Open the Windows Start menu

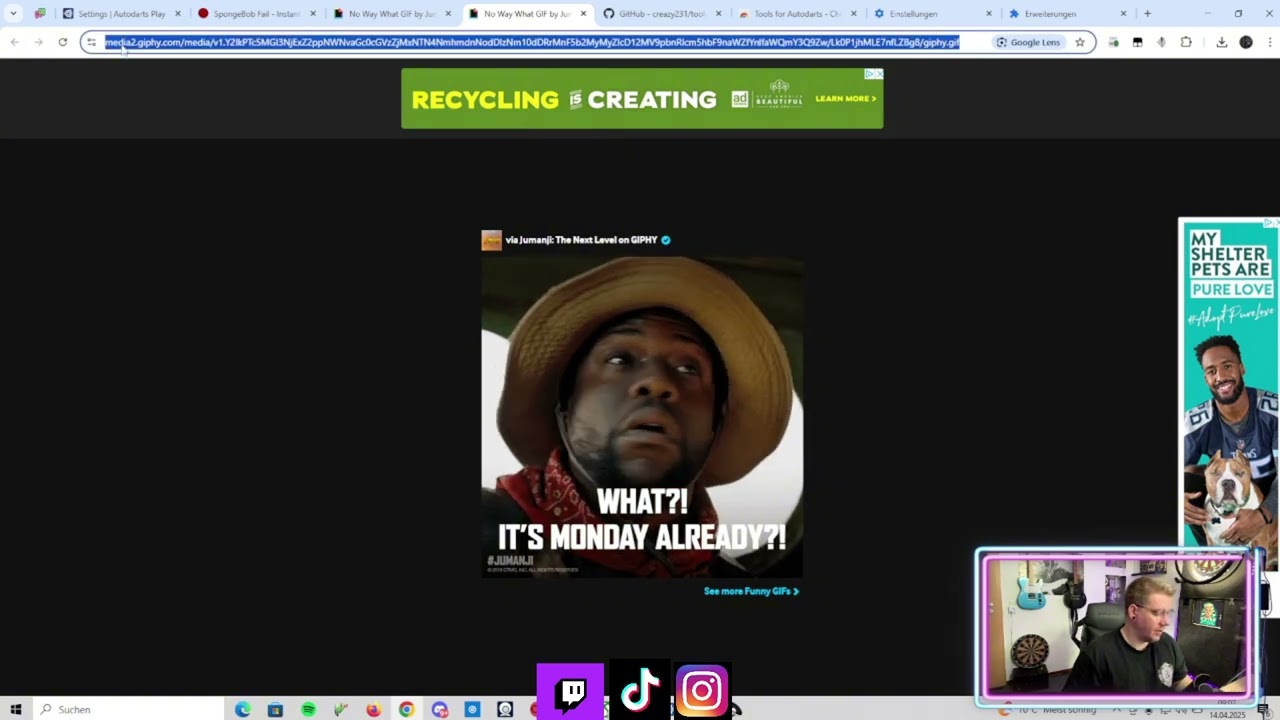click(15, 709)
